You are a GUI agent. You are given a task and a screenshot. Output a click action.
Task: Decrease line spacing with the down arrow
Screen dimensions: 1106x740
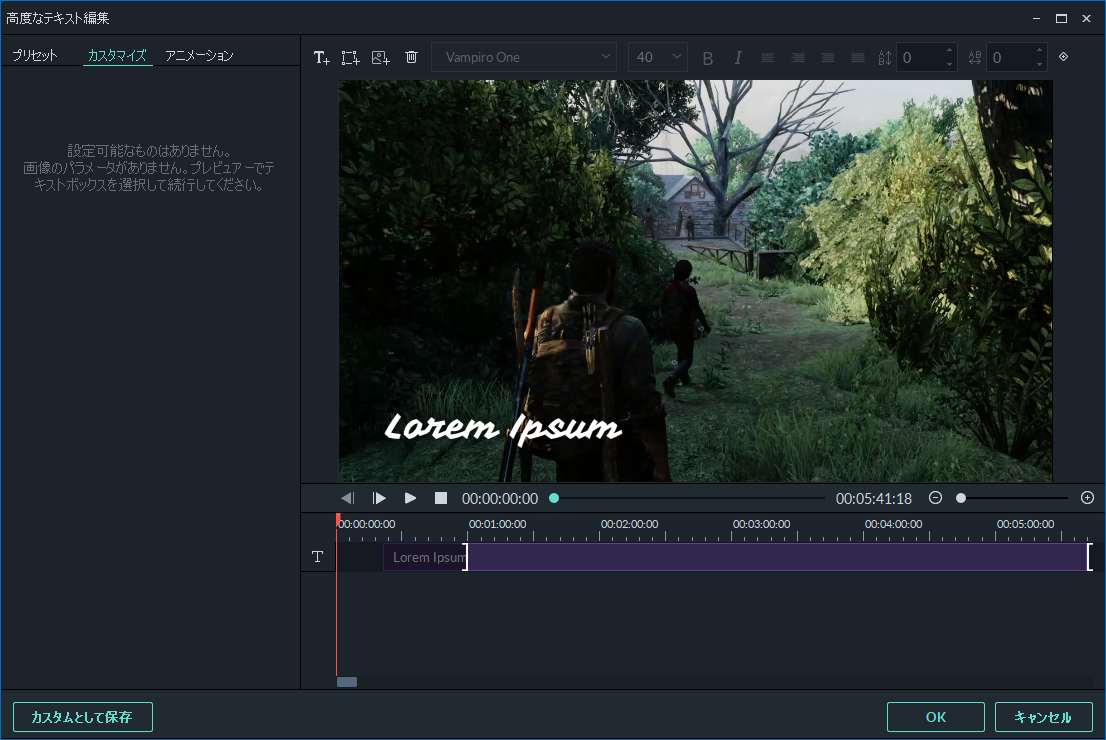tap(949, 64)
